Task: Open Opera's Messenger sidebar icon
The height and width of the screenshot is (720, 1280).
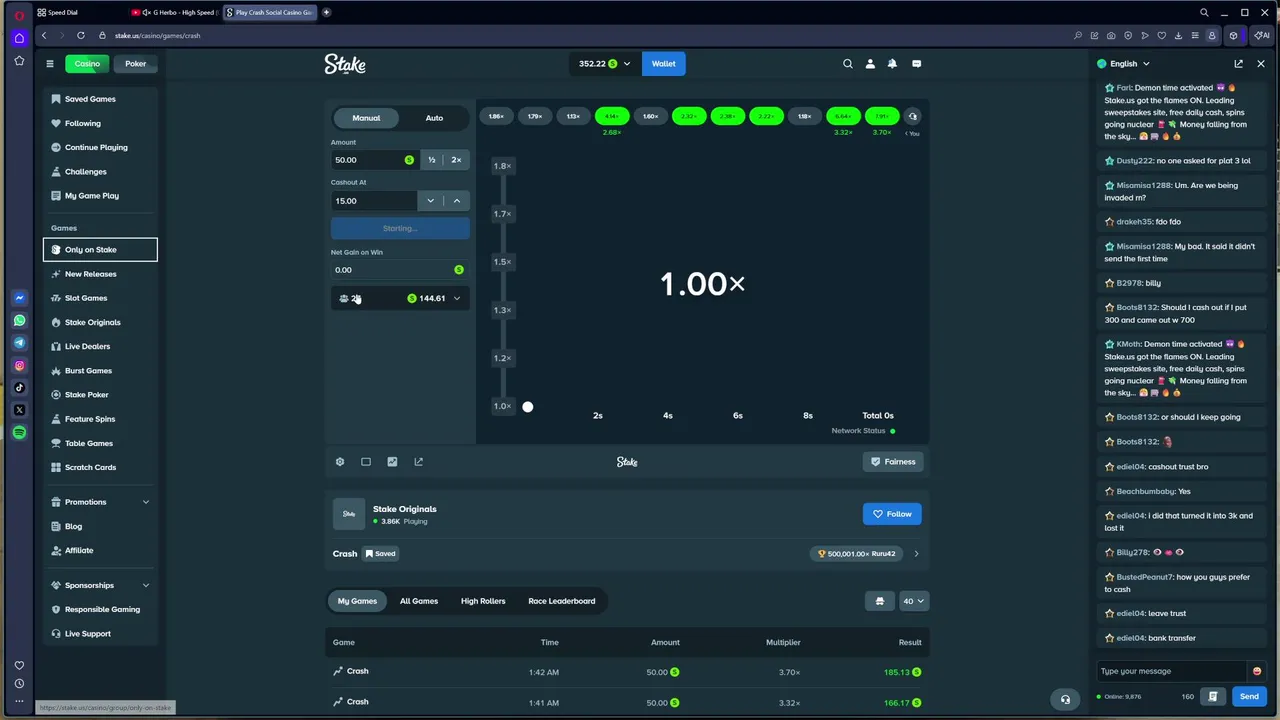Action: click(x=19, y=298)
